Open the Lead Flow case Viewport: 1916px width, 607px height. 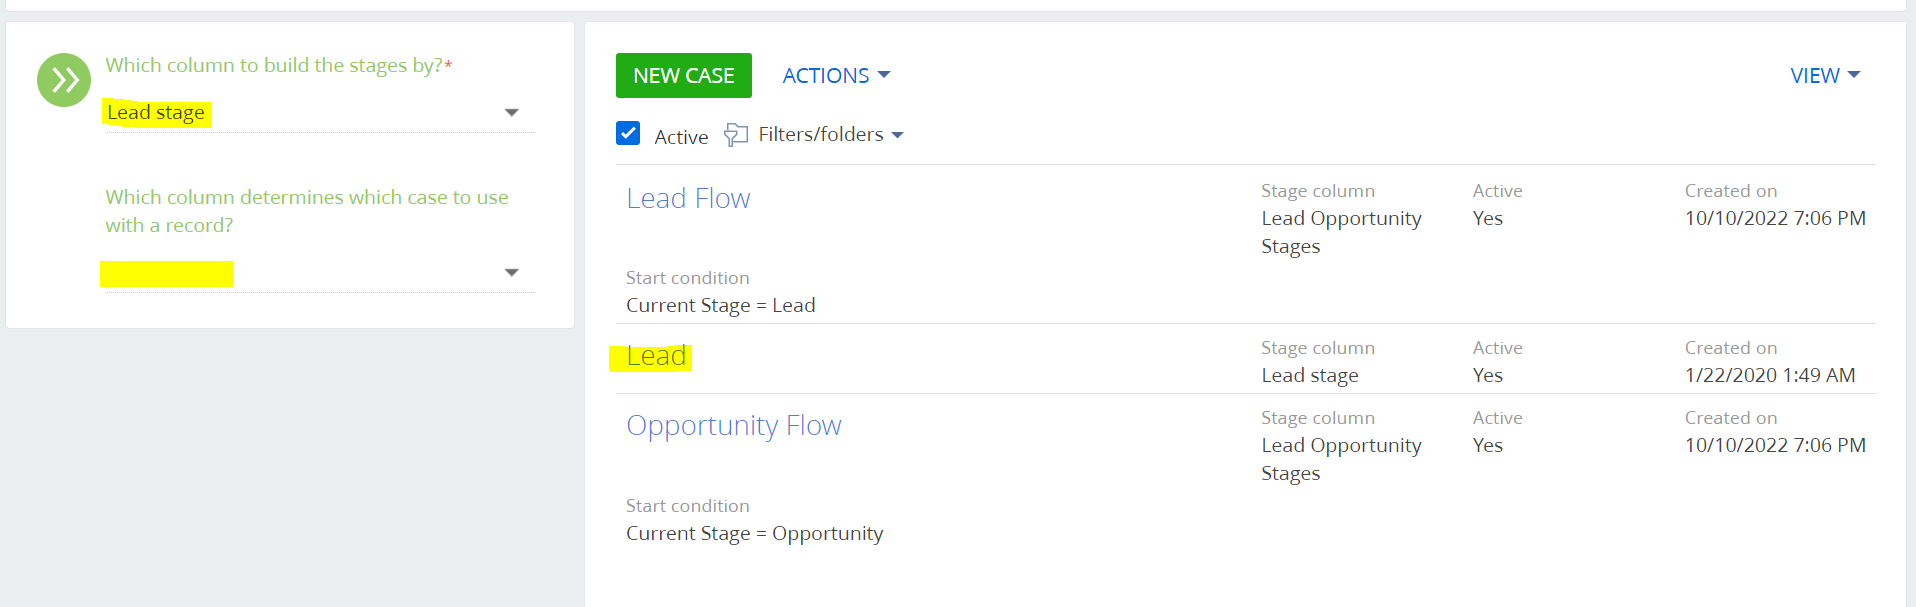coord(688,198)
